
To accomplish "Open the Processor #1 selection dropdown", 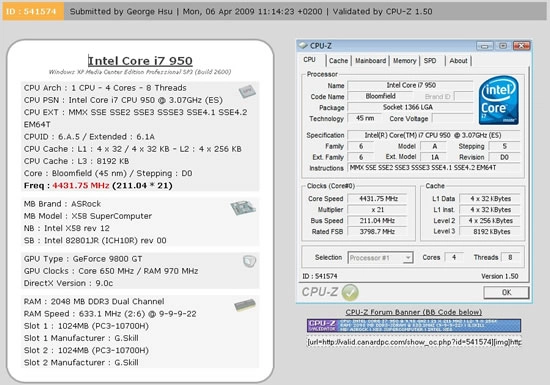I will [381, 258].
